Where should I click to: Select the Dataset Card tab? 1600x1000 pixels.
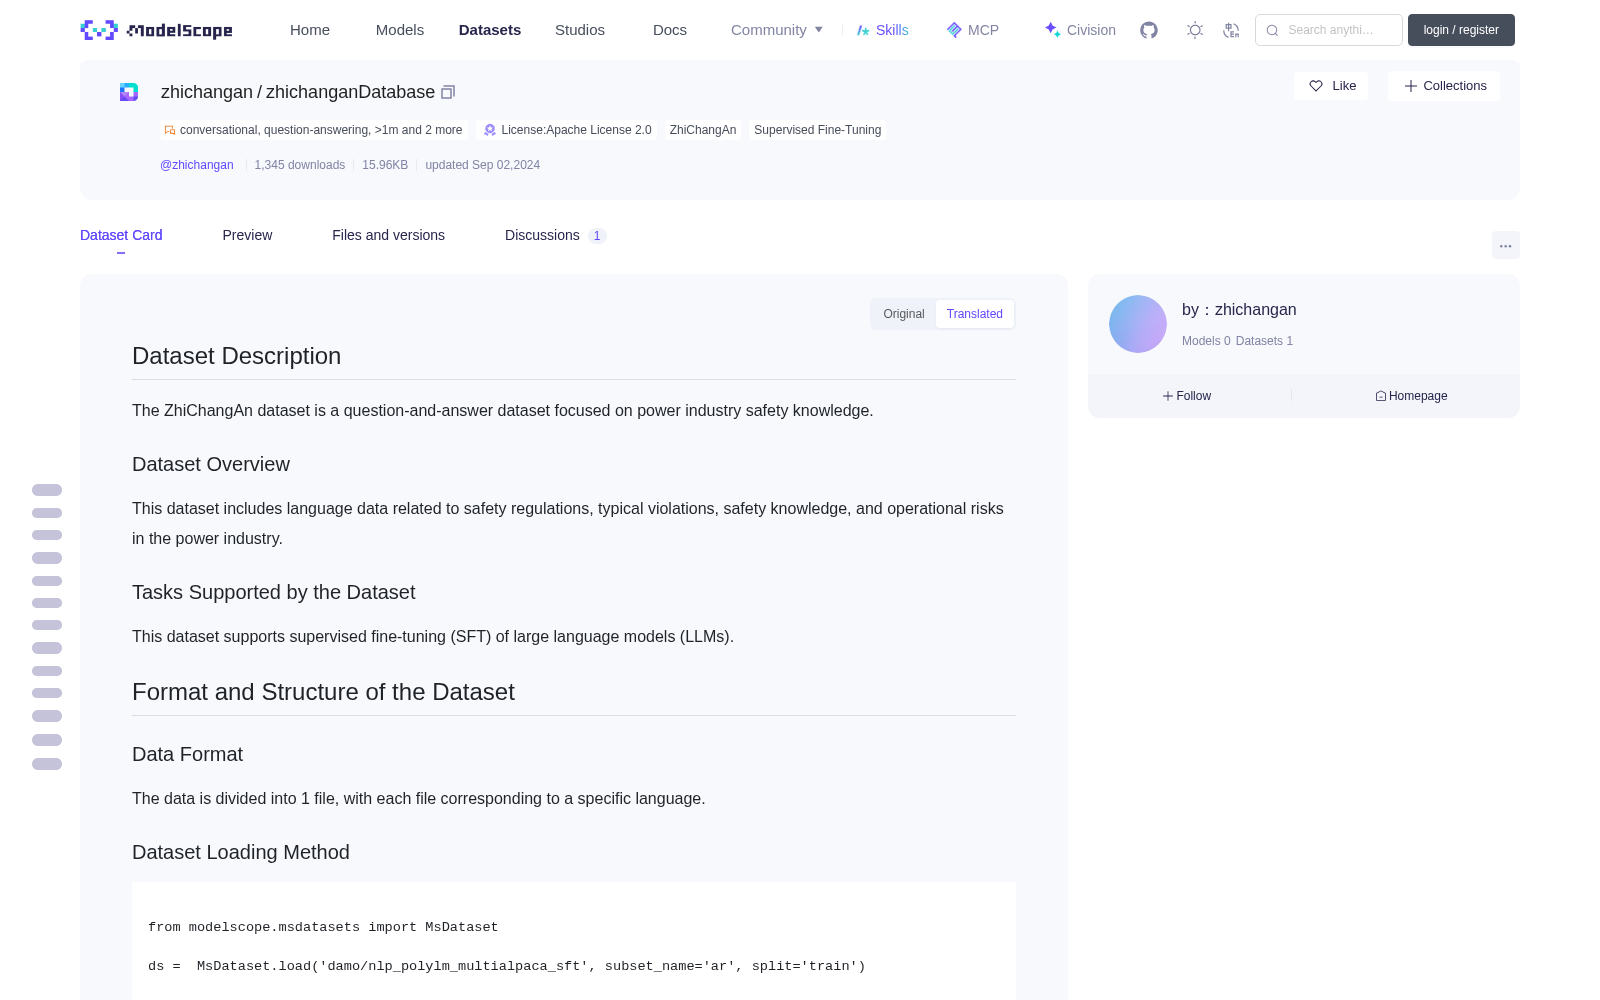[121, 235]
